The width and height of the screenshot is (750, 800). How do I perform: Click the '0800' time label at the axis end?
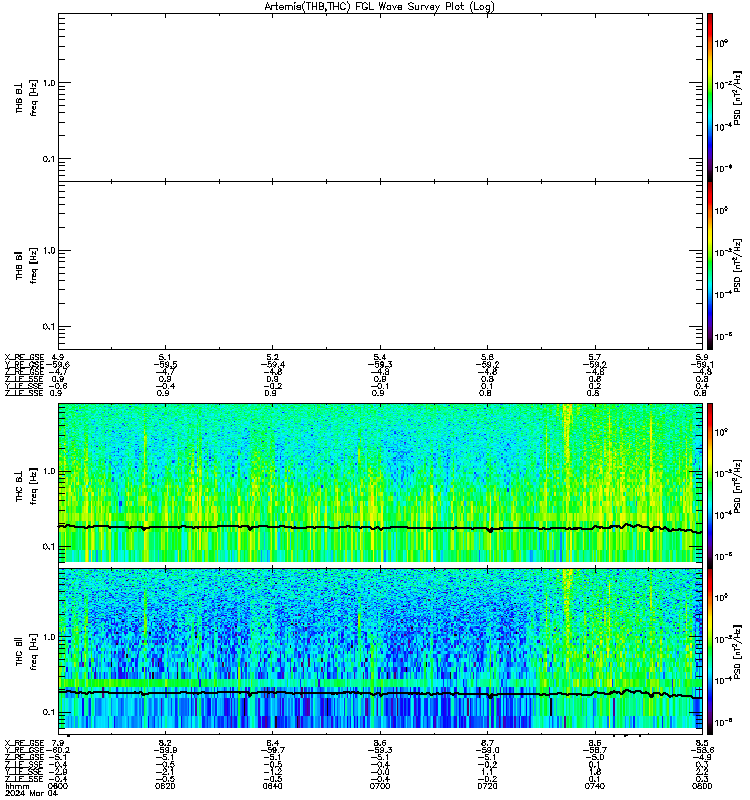pos(702,786)
